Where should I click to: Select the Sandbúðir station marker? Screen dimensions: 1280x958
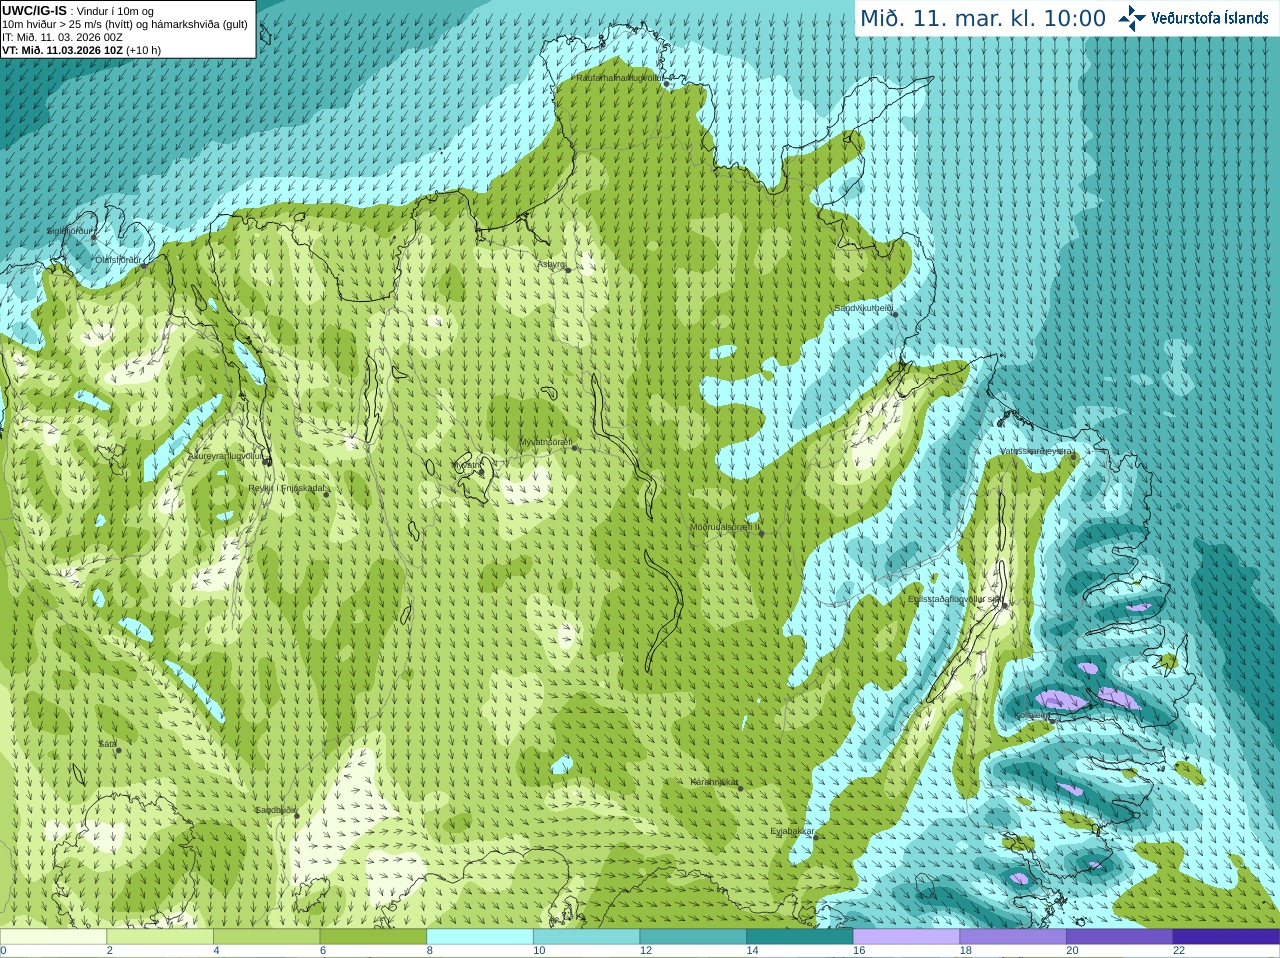(297, 816)
